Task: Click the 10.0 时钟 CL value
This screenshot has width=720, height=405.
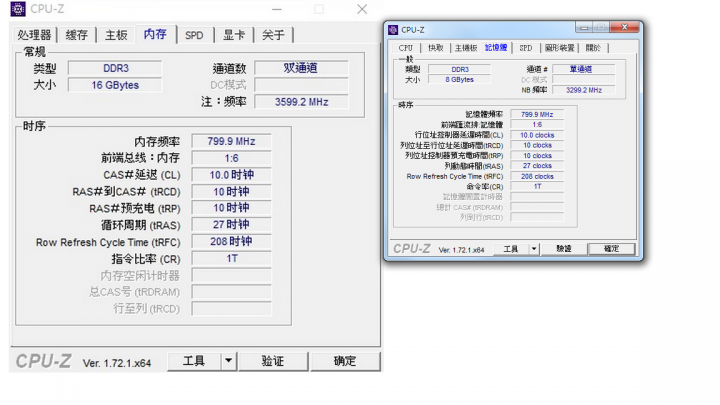Action: click(231, 175)
